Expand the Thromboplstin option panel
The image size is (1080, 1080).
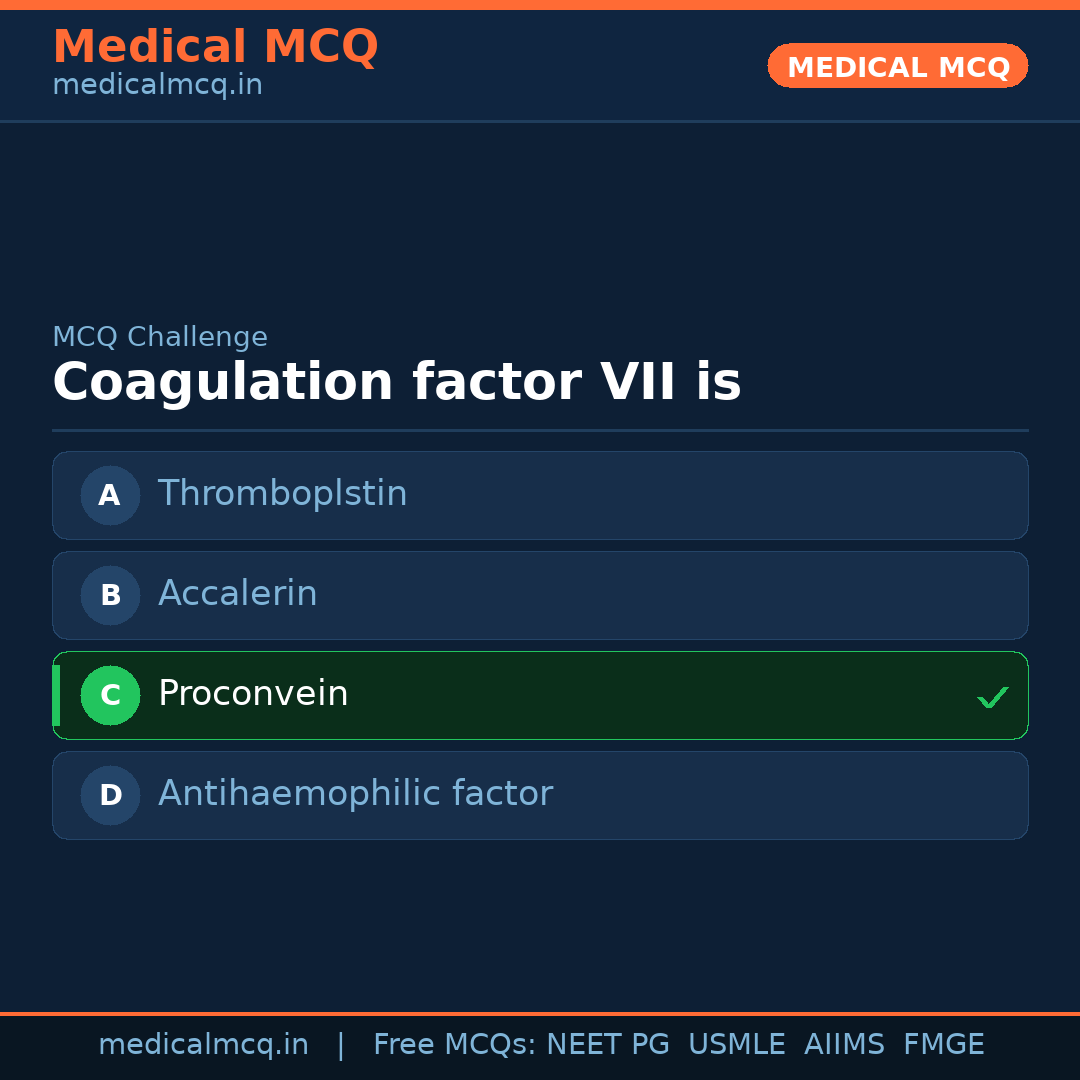point(540,495)
